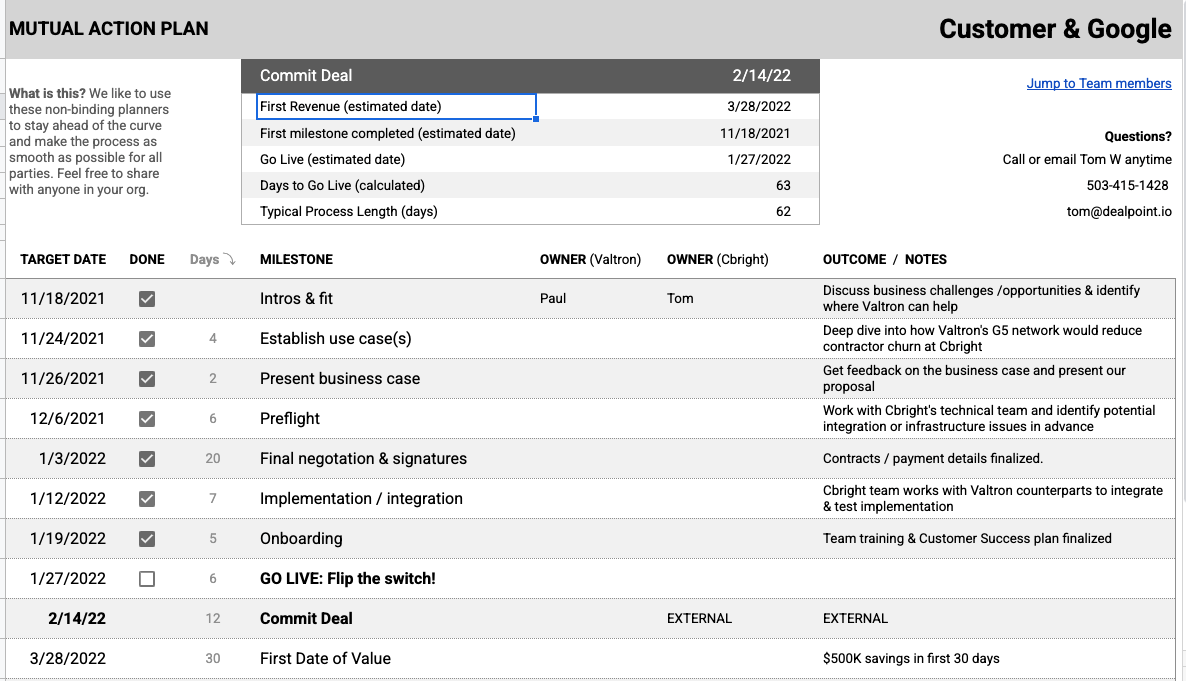The image size is (1186, 681).
Task: Click the Call or email Tom W anytime text
Action: click(1087, 160)
